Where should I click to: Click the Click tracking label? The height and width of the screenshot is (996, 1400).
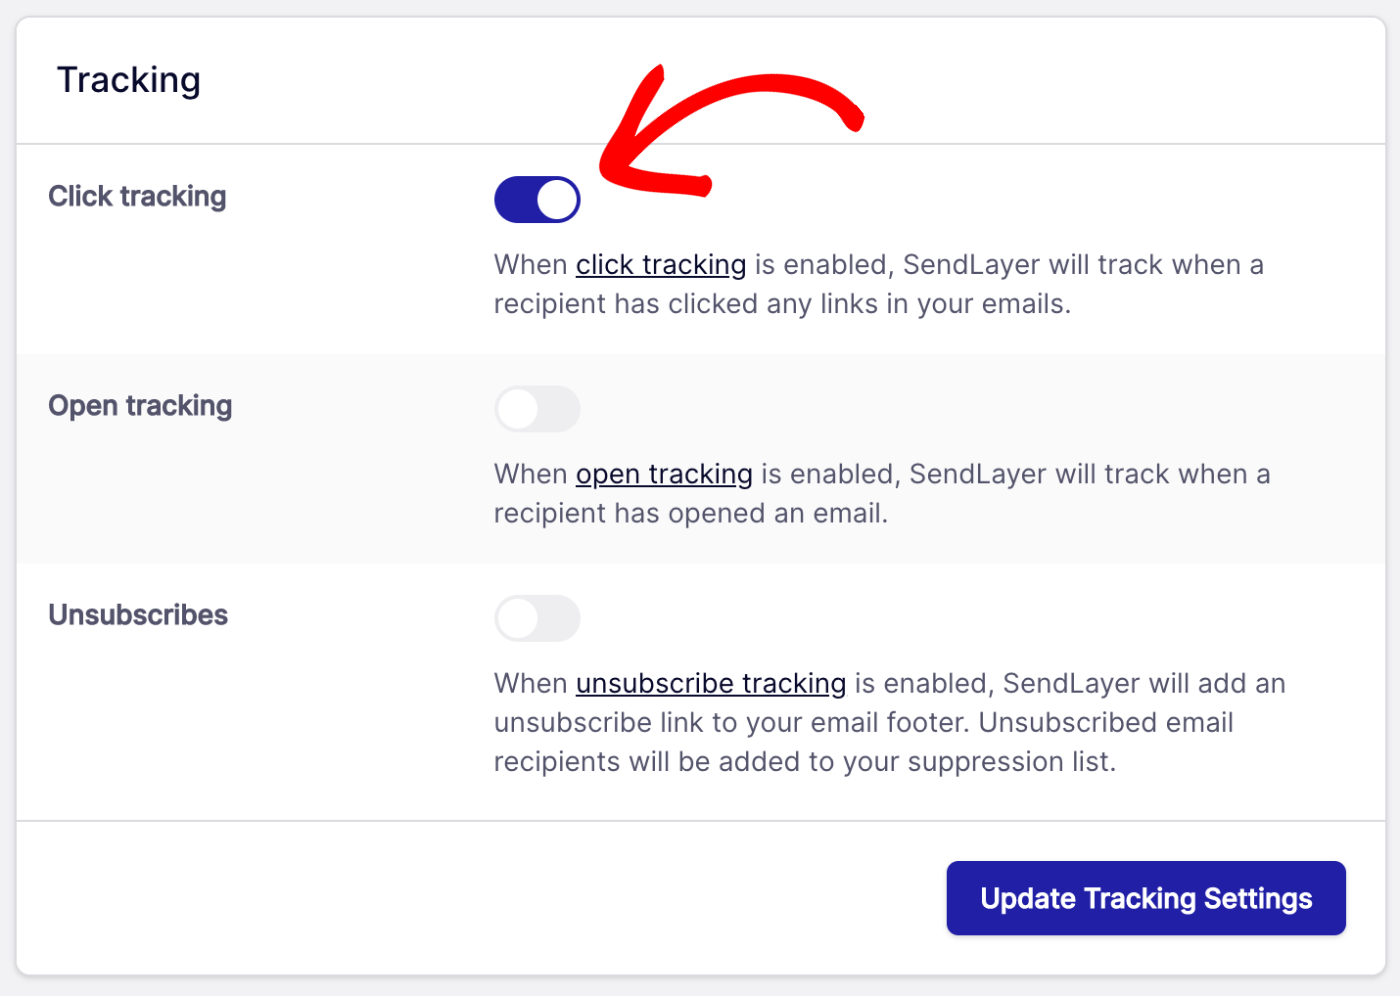pos(137,196)
